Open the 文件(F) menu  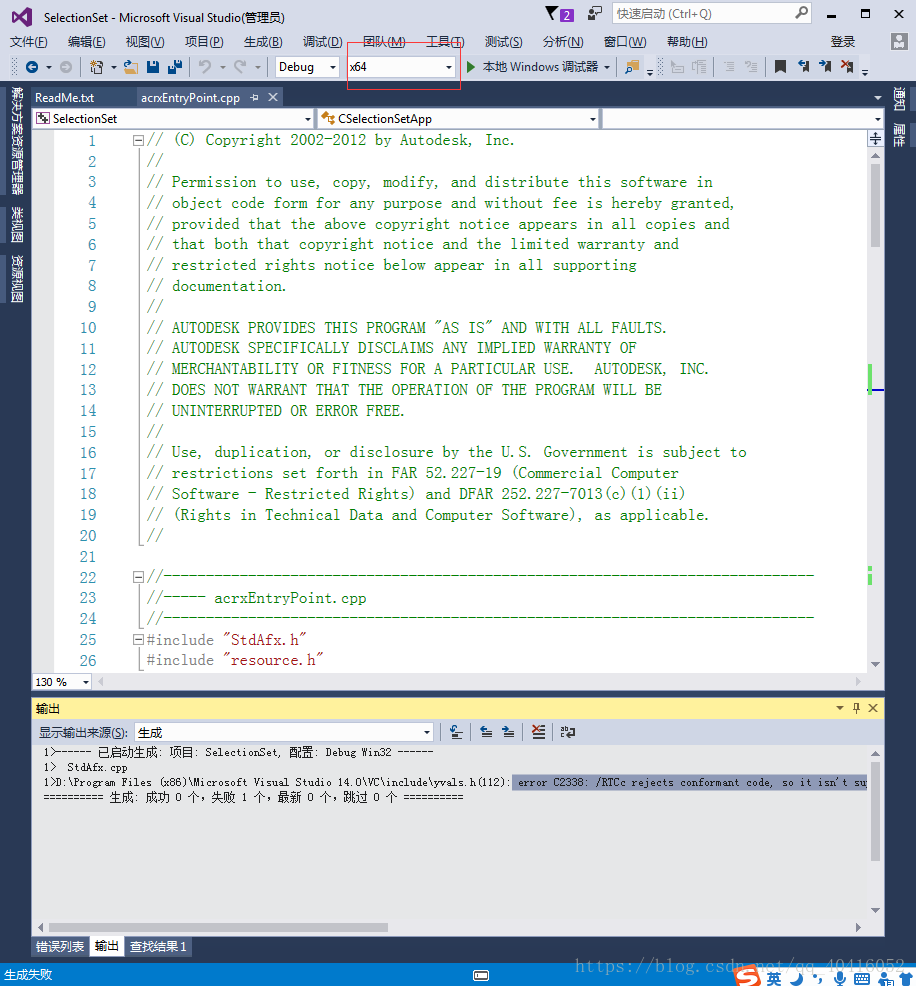pyautogui.click(x=29, y=42)
